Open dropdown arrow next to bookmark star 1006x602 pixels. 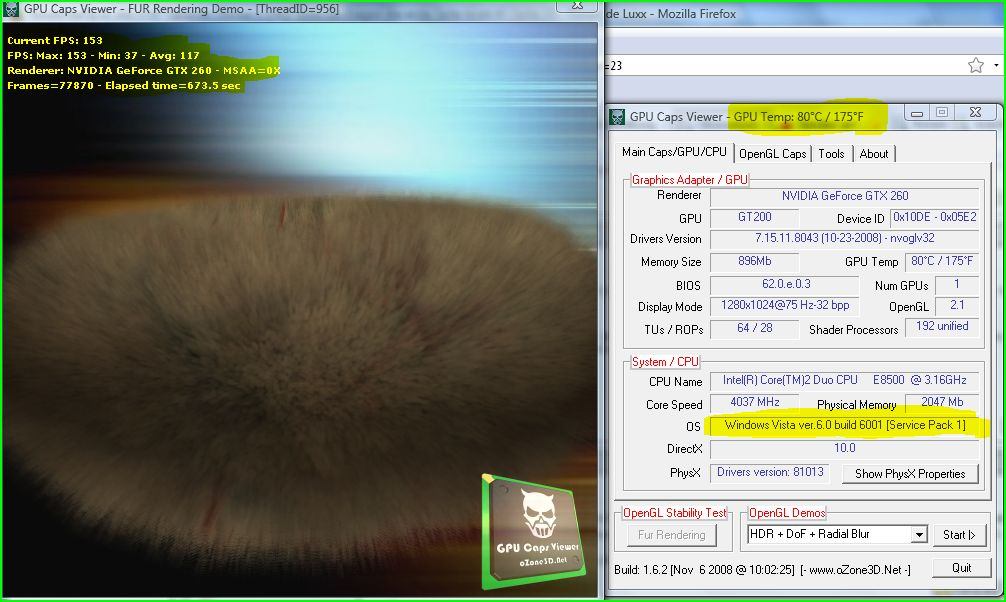[996, 65]
